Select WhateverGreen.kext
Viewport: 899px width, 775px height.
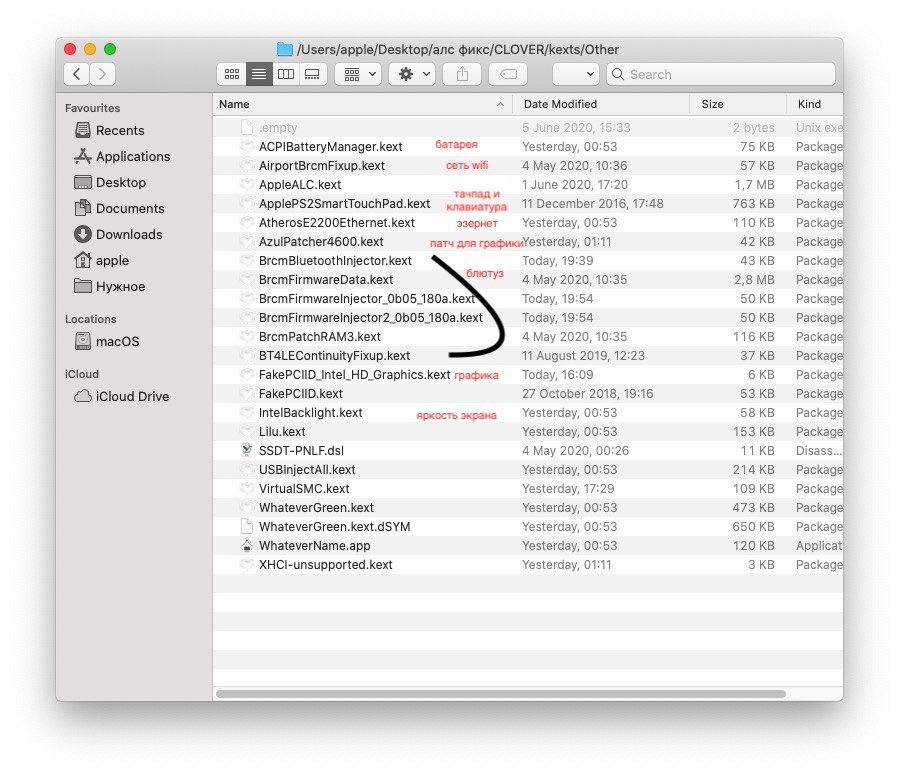click(x=527, y=507)
